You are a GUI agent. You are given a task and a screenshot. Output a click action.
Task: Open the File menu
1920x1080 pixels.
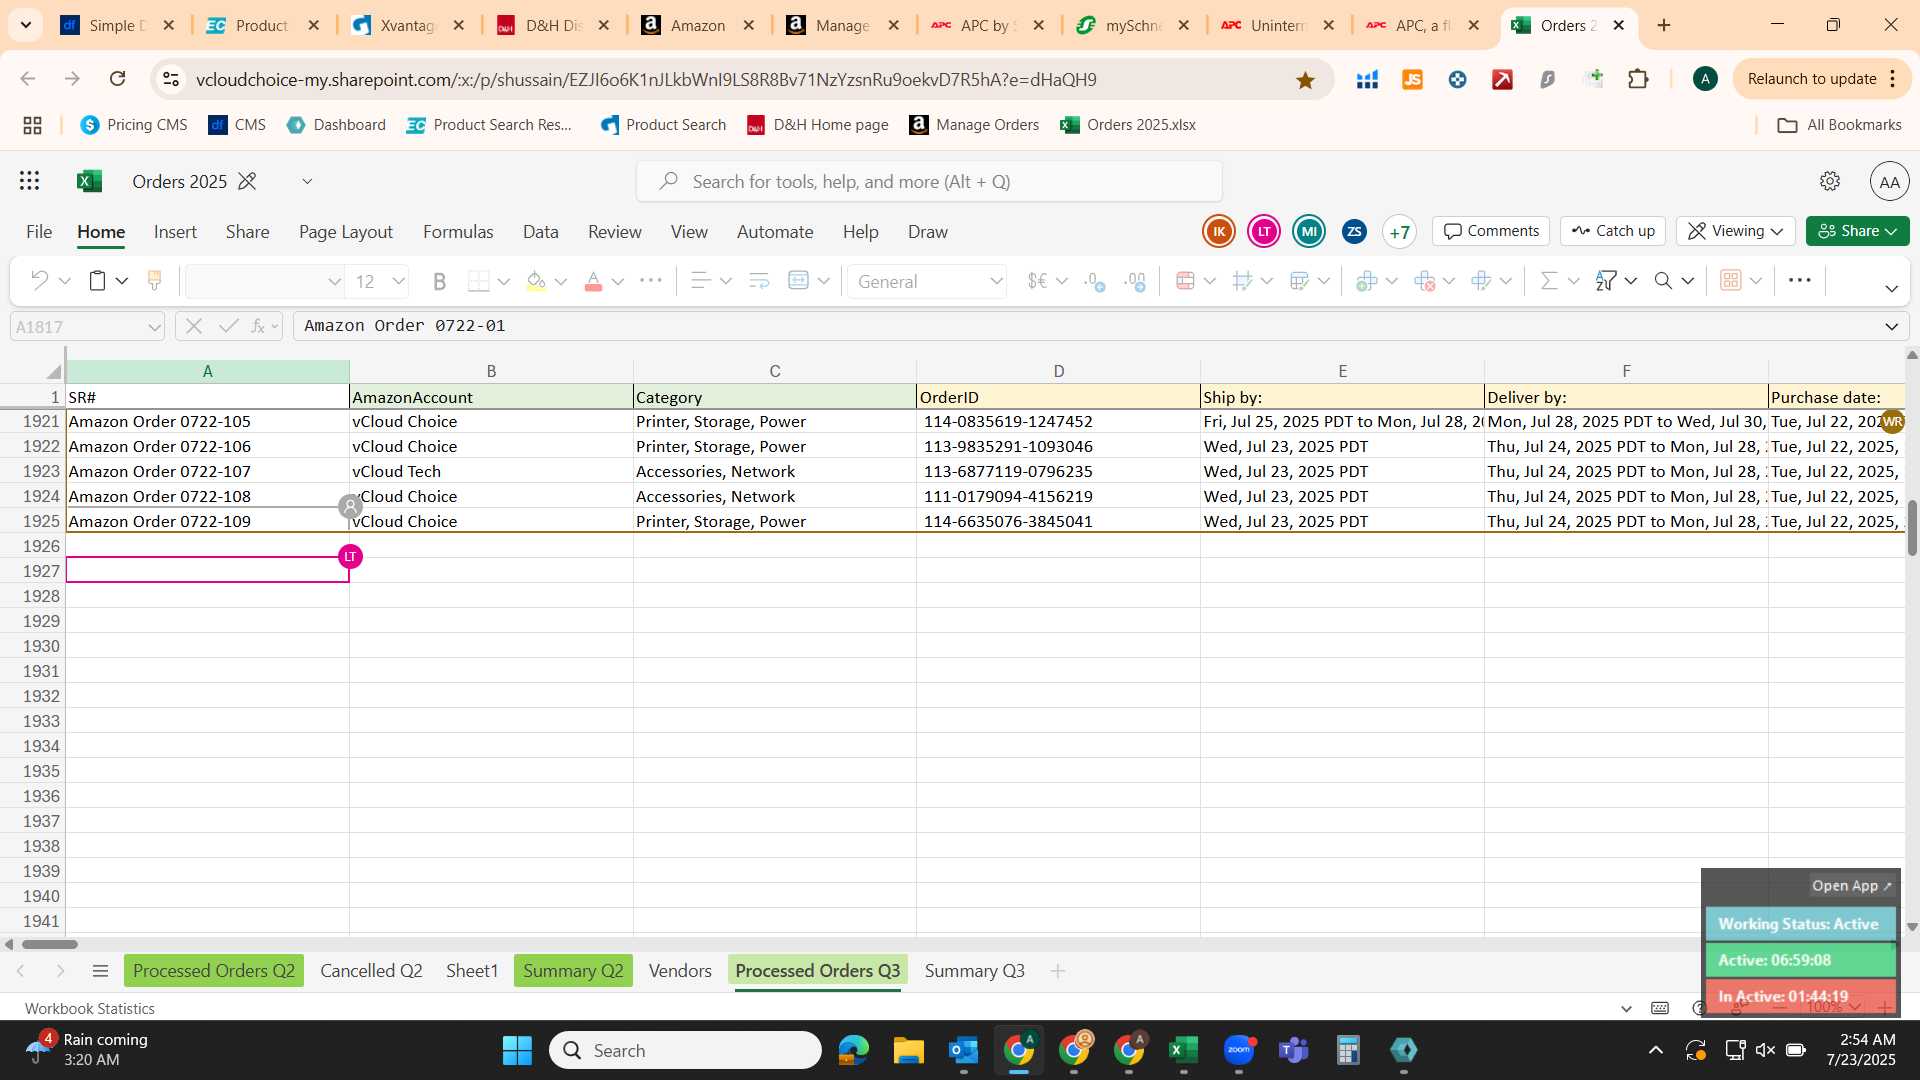click(39, 232)
